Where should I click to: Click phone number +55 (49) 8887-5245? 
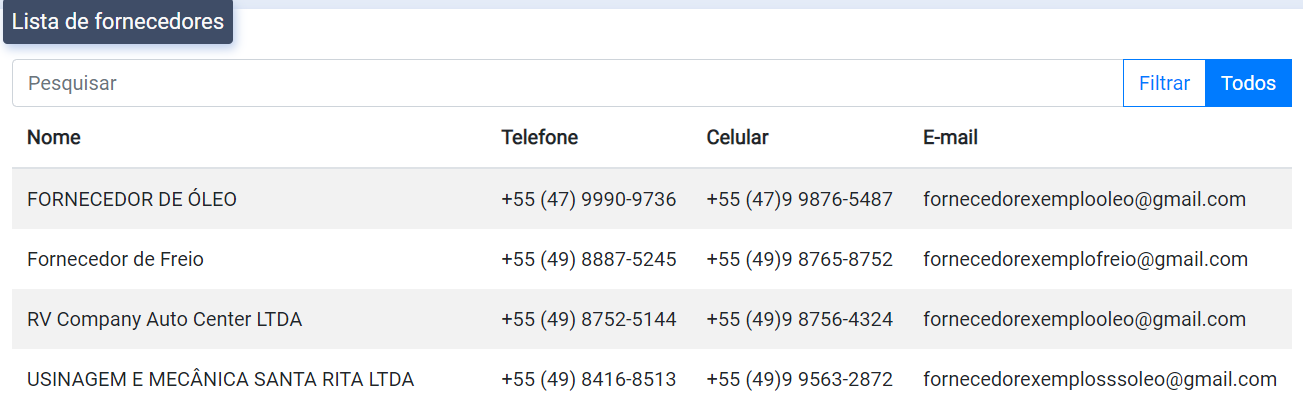point(589,259)
